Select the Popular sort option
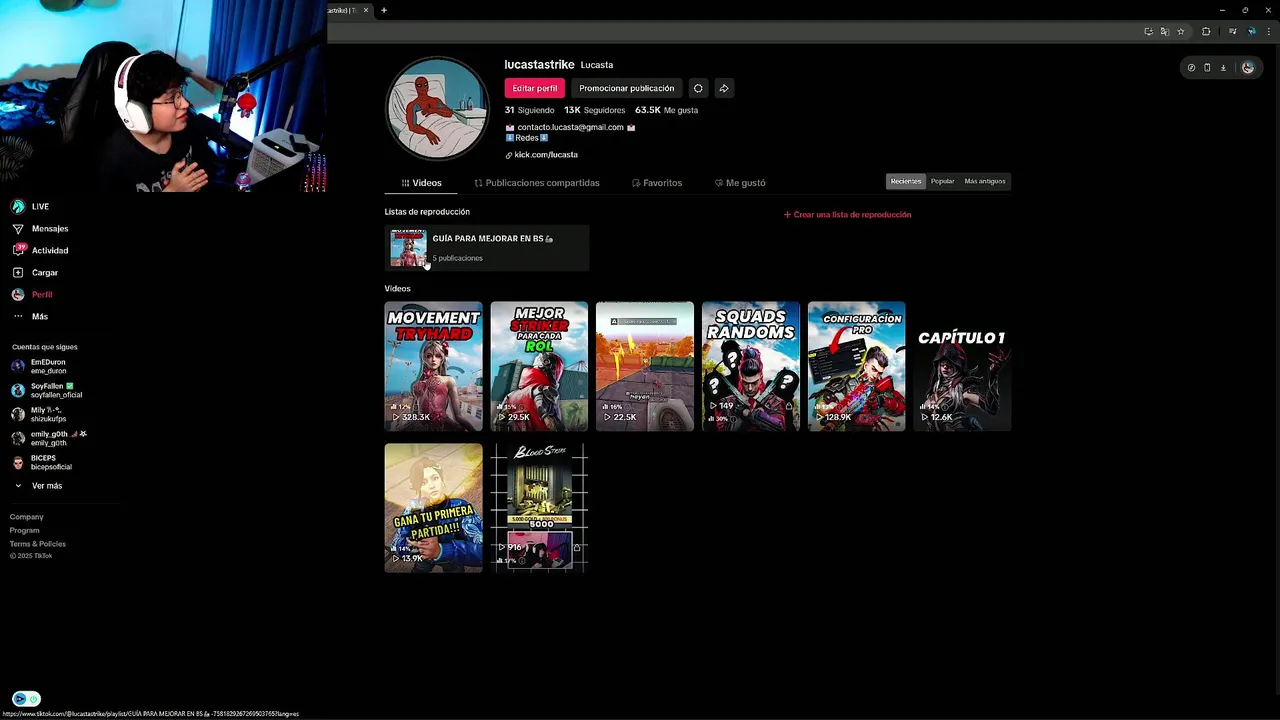The width and height of the screenshot is (1280, 720). click(x=942, y=181)
